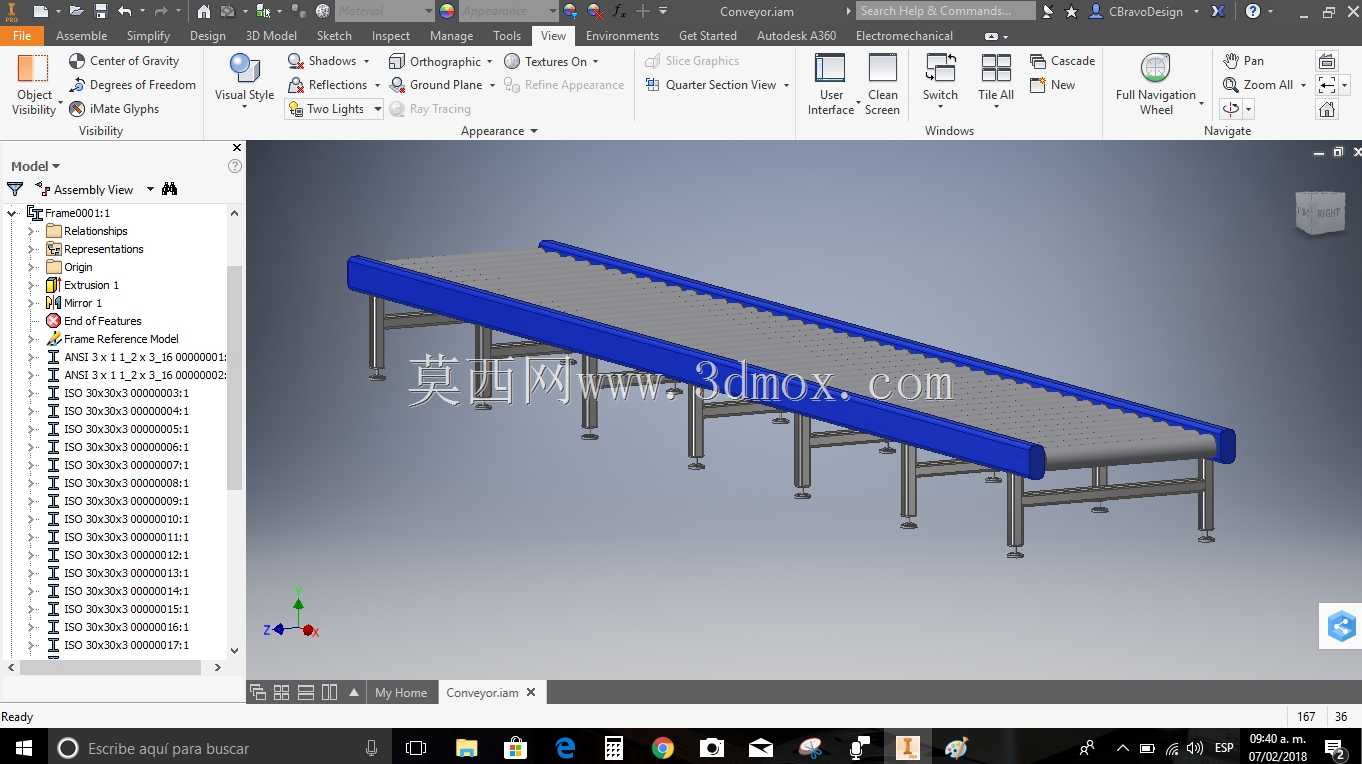Activate Clean Screen mode
Screen dimensions: 1362x764
point(882,84)
